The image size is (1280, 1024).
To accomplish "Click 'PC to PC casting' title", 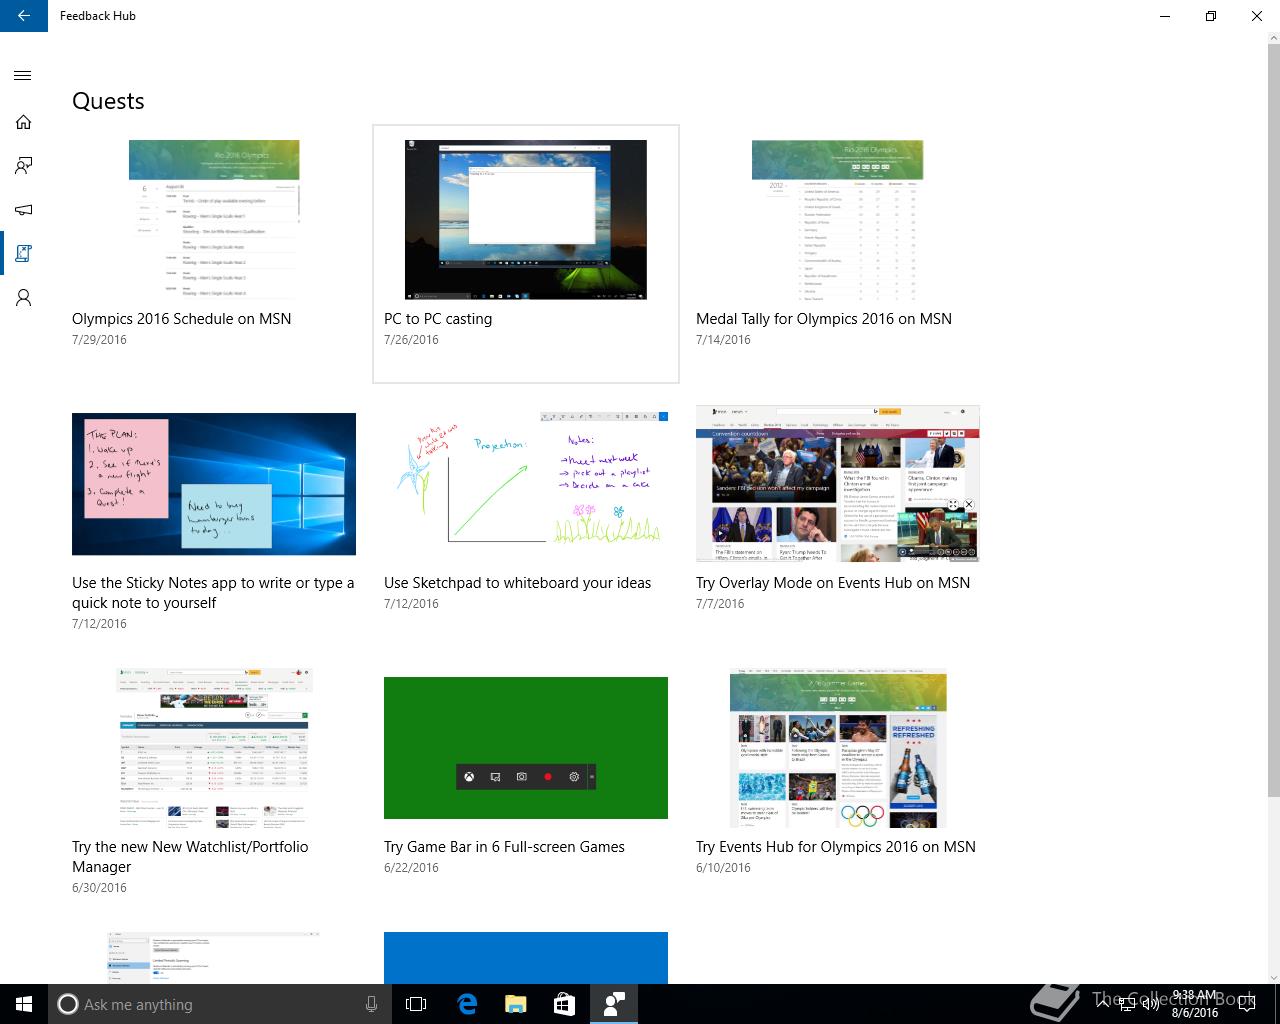I will point(438,319).
